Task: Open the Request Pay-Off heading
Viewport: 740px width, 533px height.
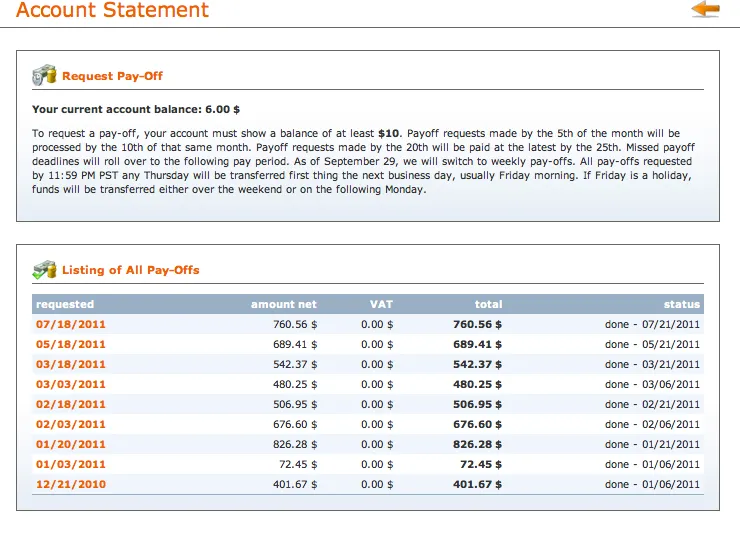Action: [112, 76]
